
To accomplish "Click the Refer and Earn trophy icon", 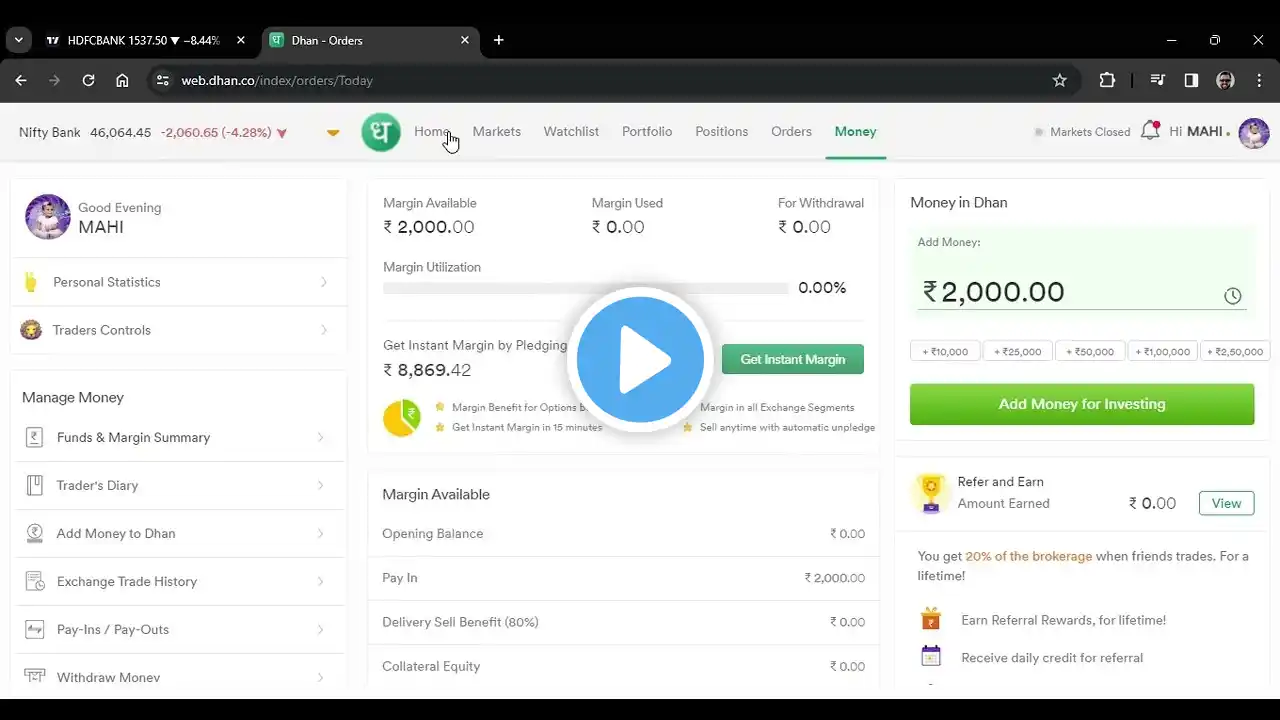I will pos(931,492).
